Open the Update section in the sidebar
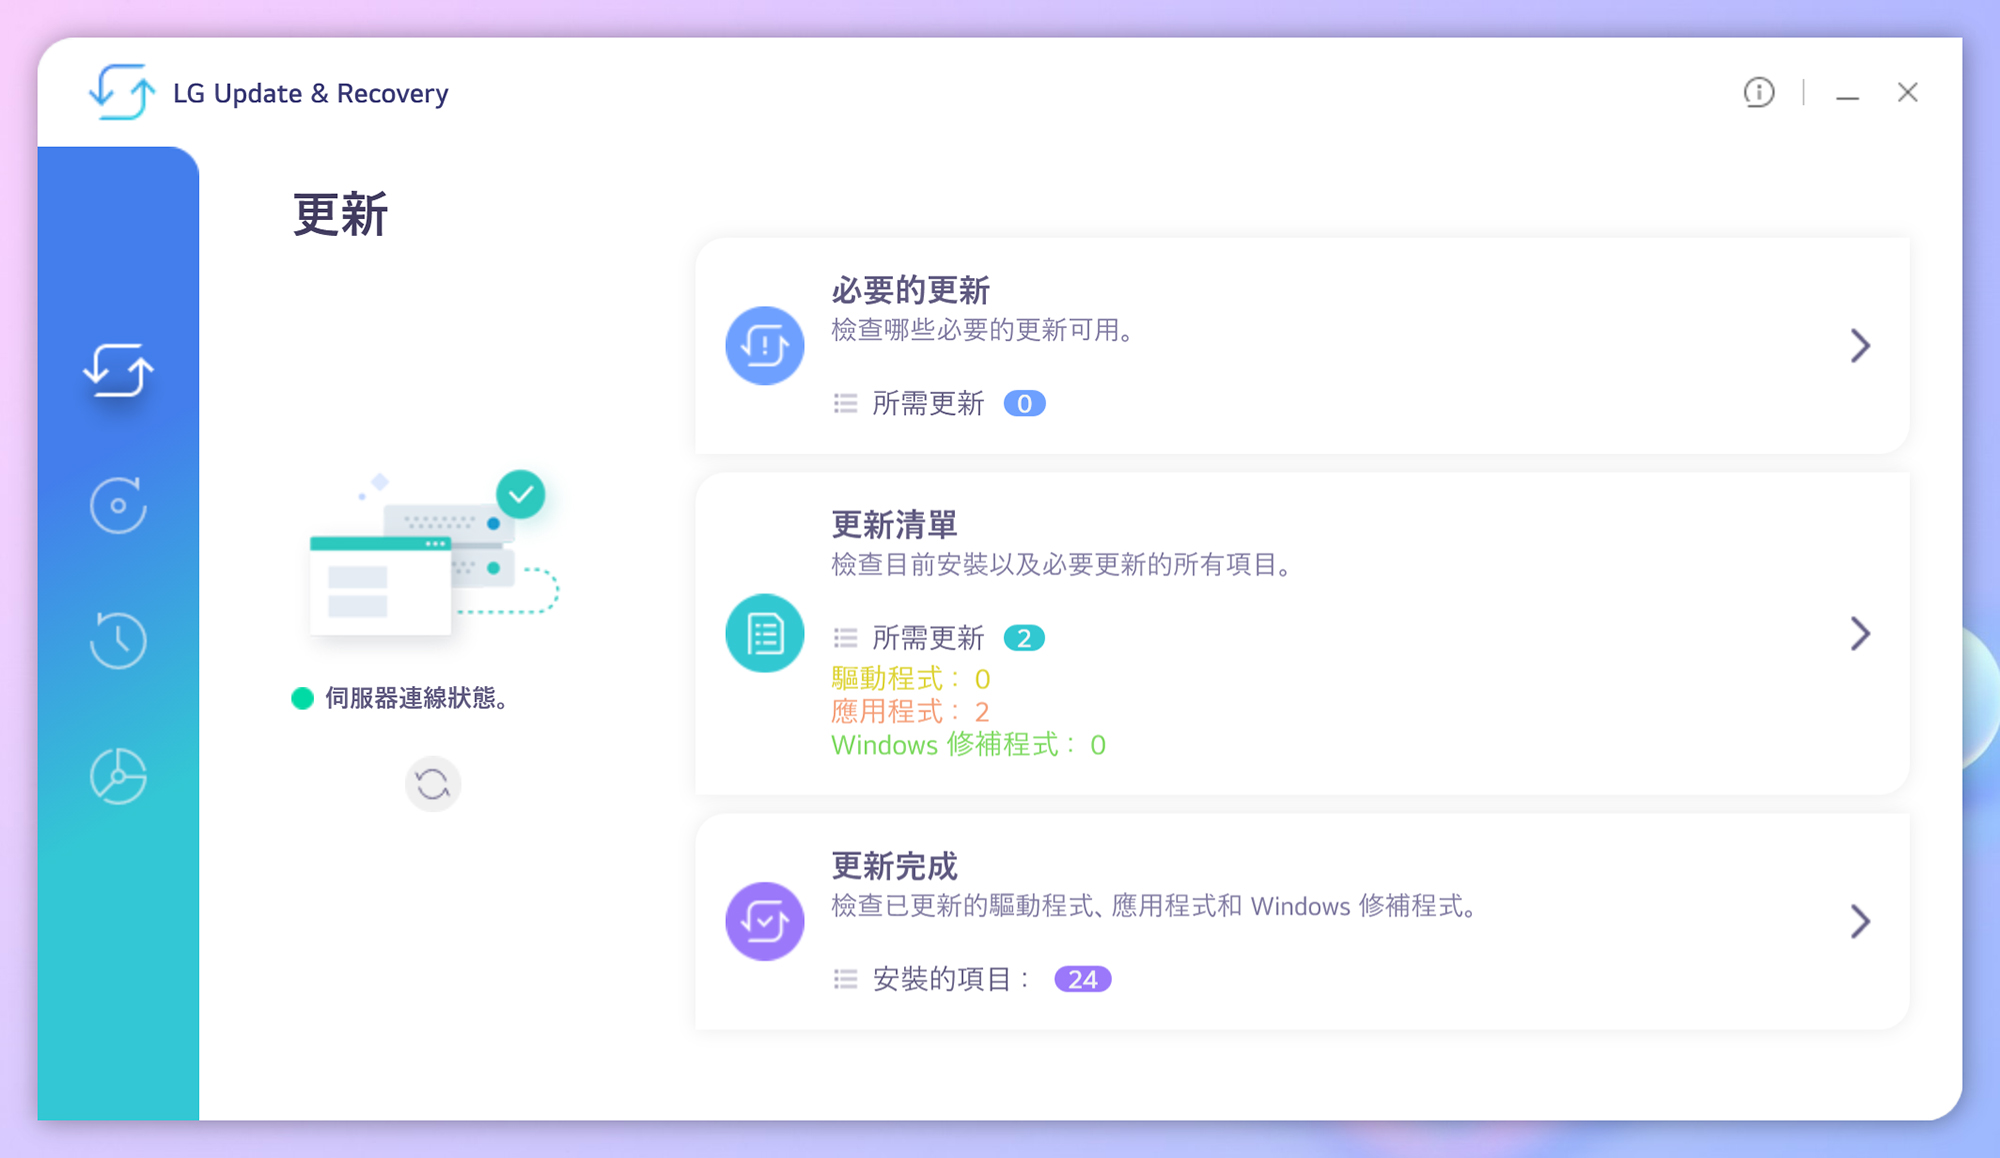Image resolution: width=2000 pixels, height=1158 pixels. click(118, 370)
